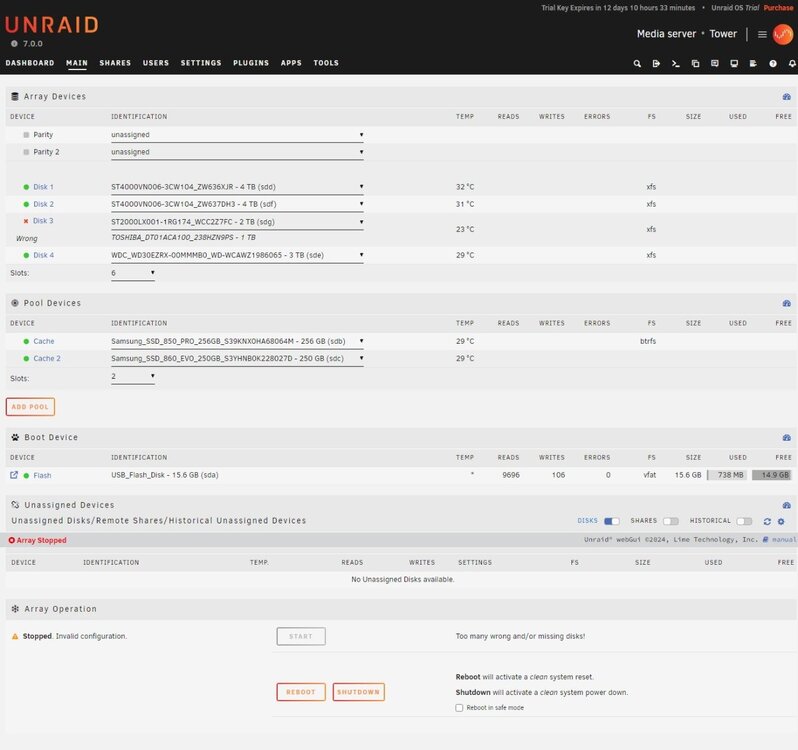Click the Pool Devices section icon

pyautogui.click(x=15, y=303)
